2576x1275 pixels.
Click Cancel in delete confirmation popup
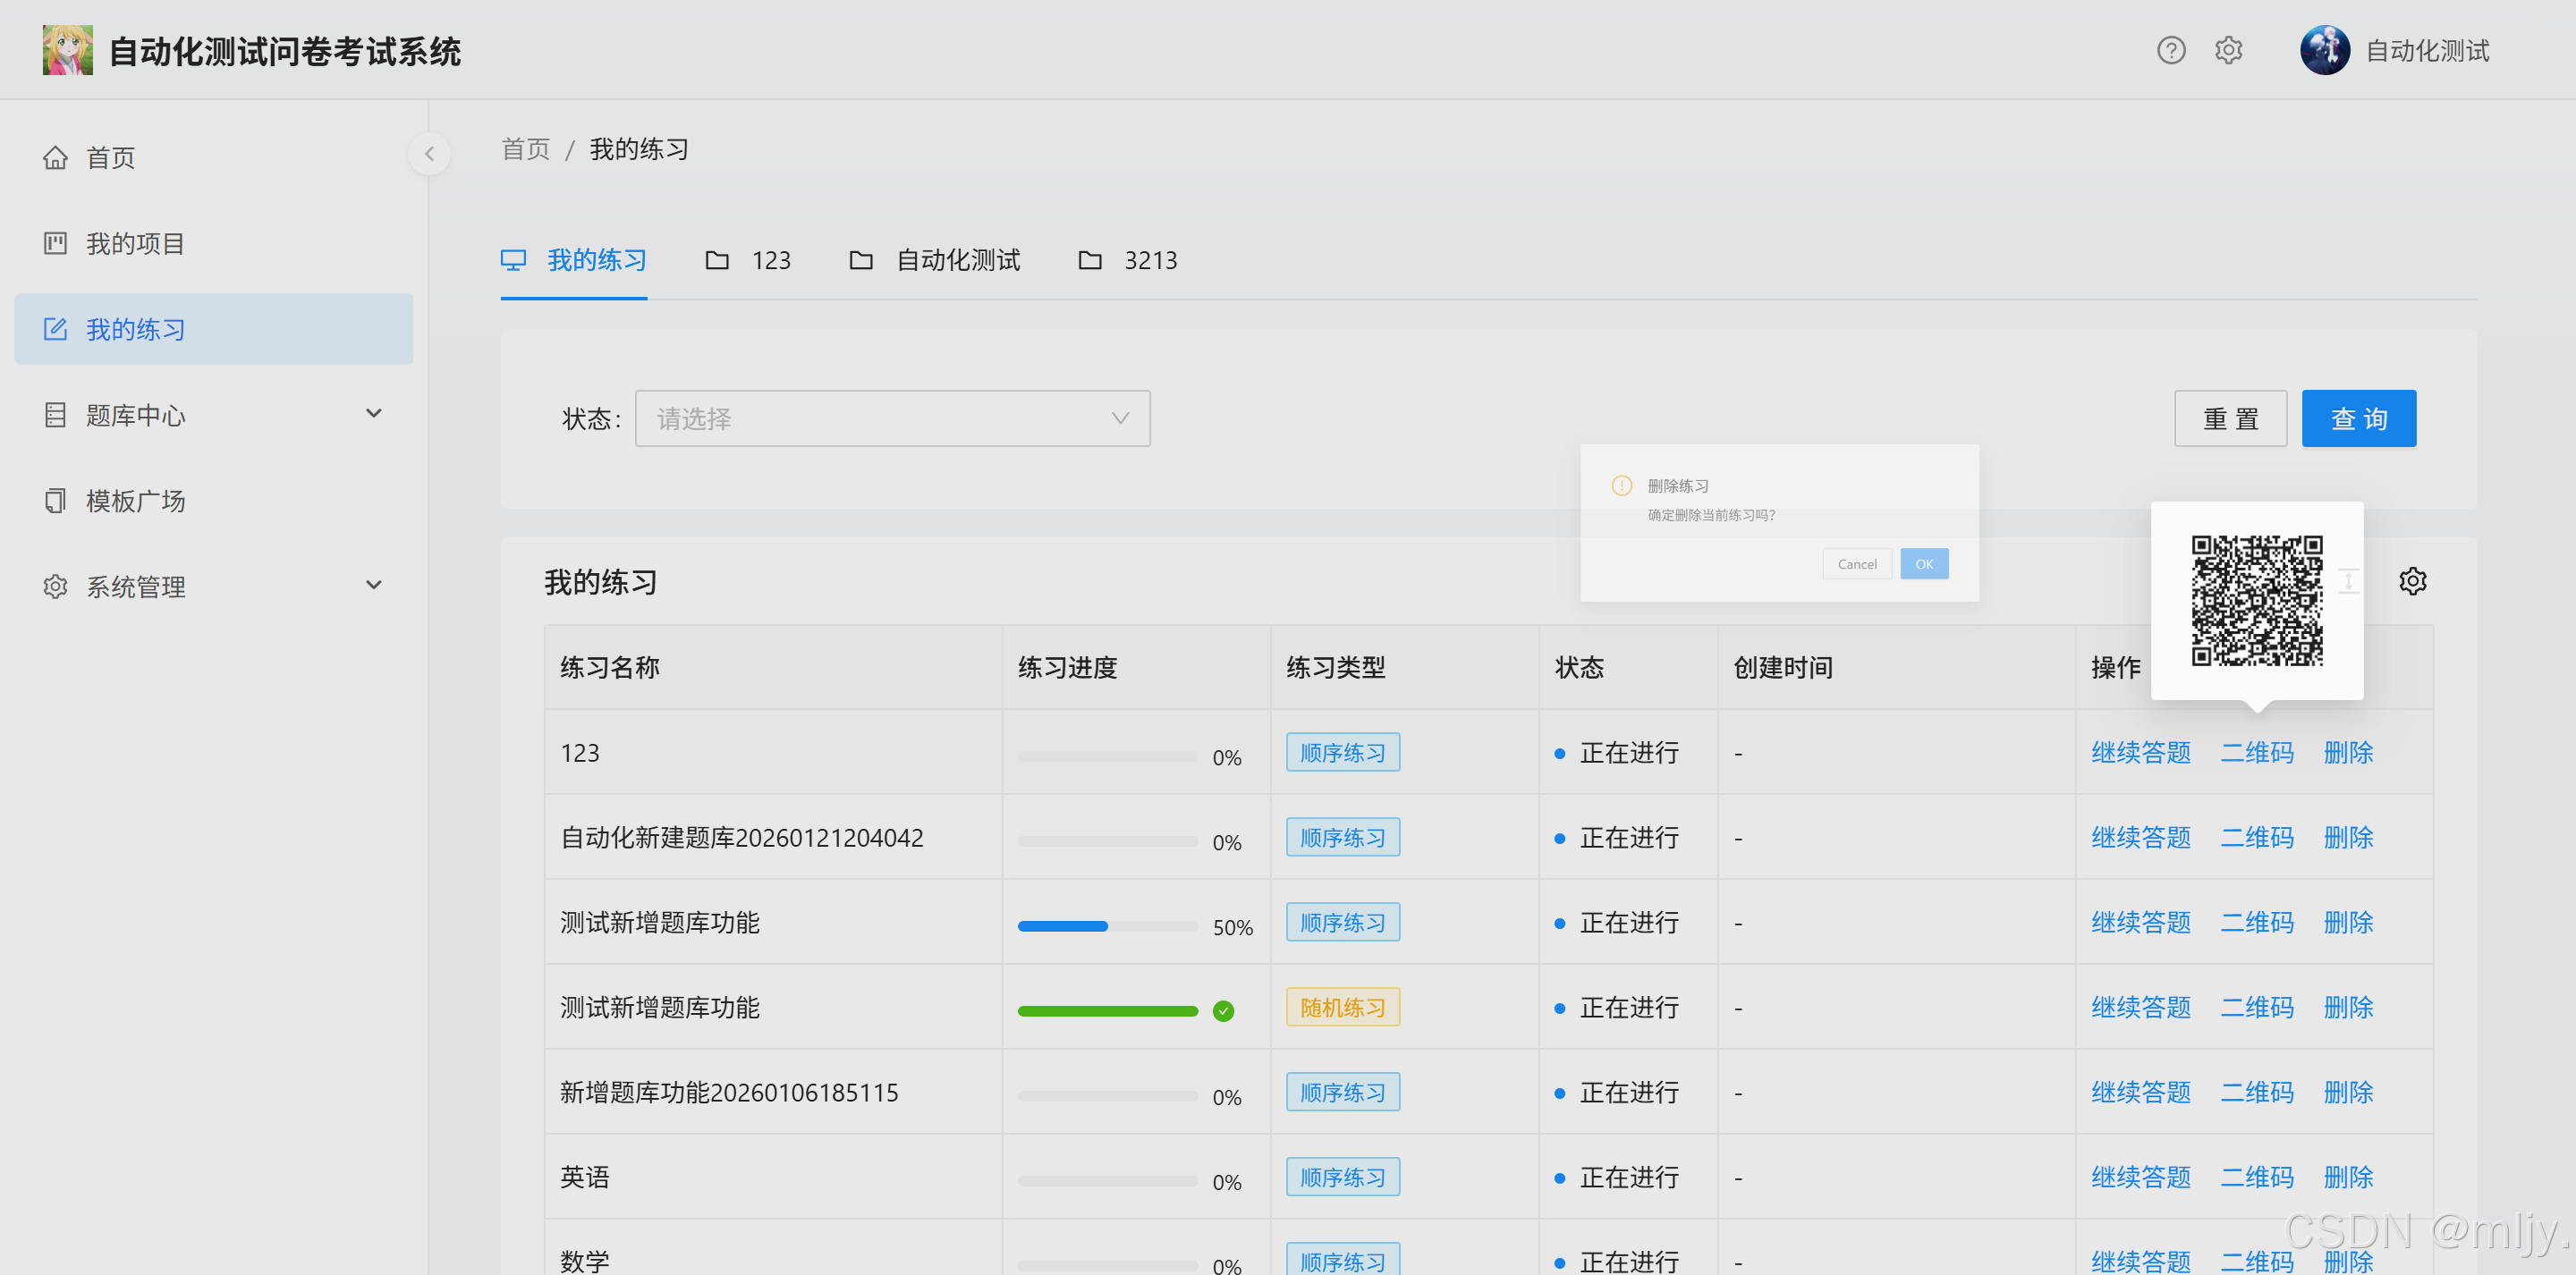[1856, 564]
